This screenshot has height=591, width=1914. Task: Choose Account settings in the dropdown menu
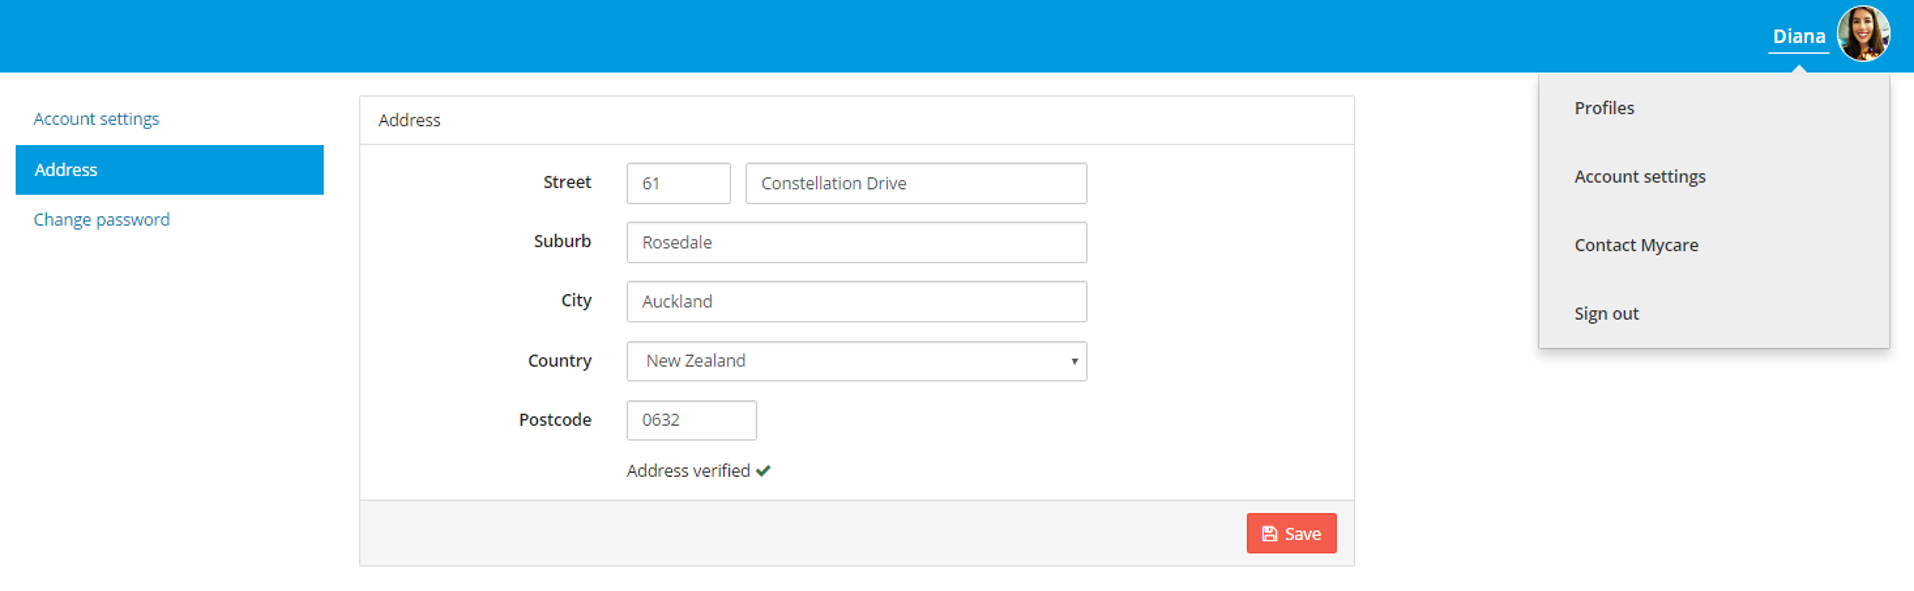click(1640, 177)
